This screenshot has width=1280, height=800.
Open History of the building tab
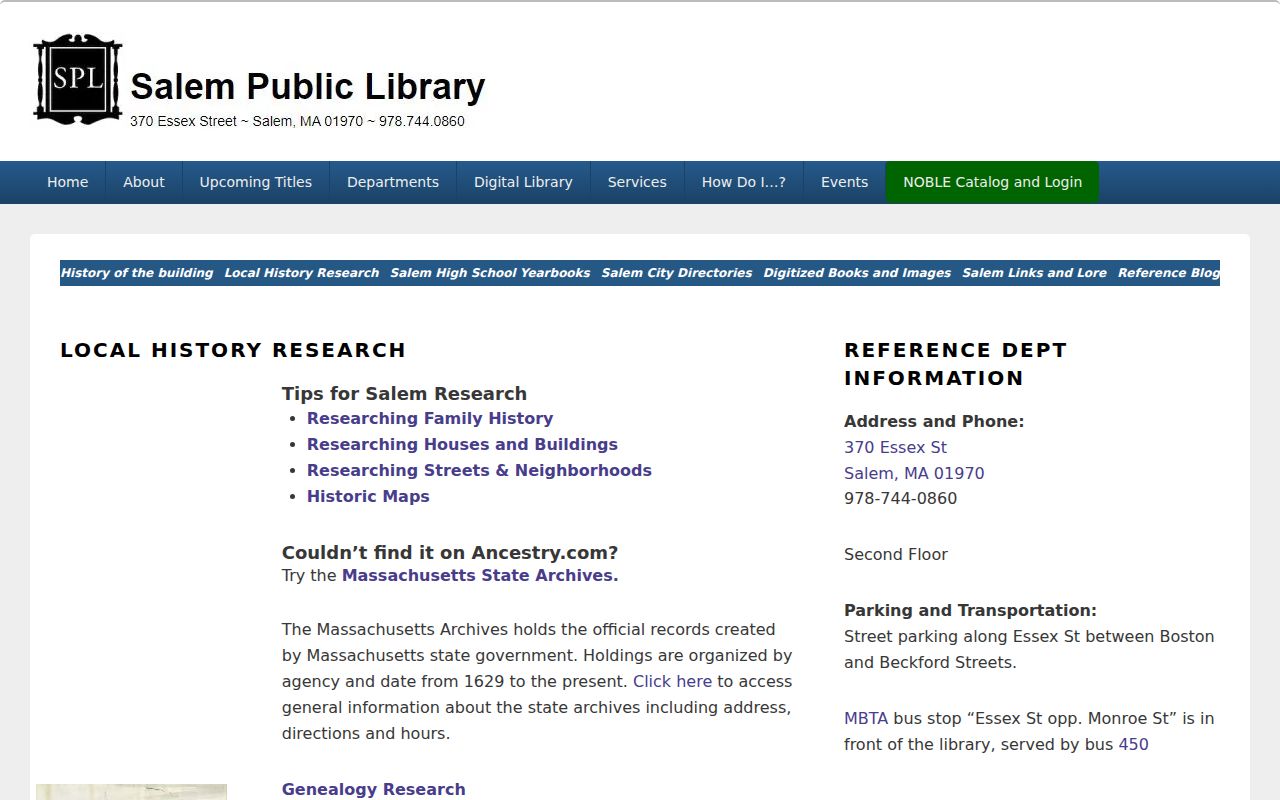137,273
